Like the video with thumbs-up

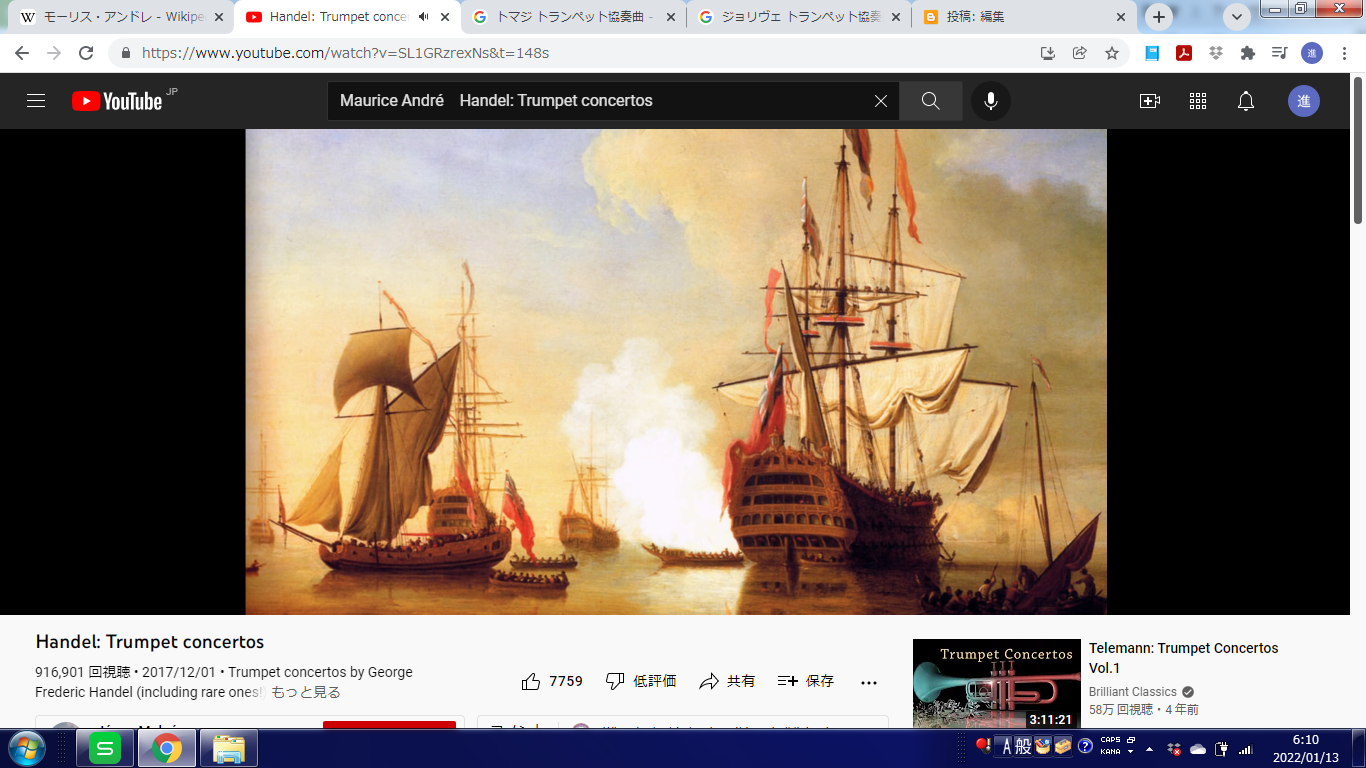click(x=531, y=681)
